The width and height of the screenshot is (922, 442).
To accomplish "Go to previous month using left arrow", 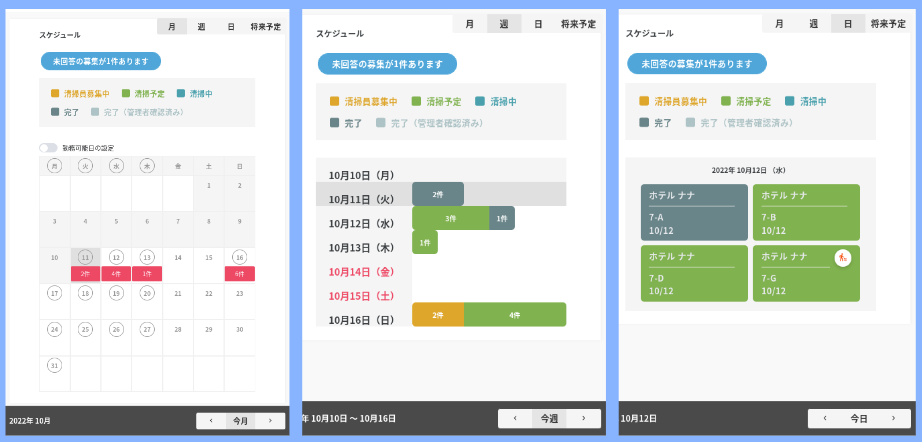I will pyautogui.click(x=211, y=421).
